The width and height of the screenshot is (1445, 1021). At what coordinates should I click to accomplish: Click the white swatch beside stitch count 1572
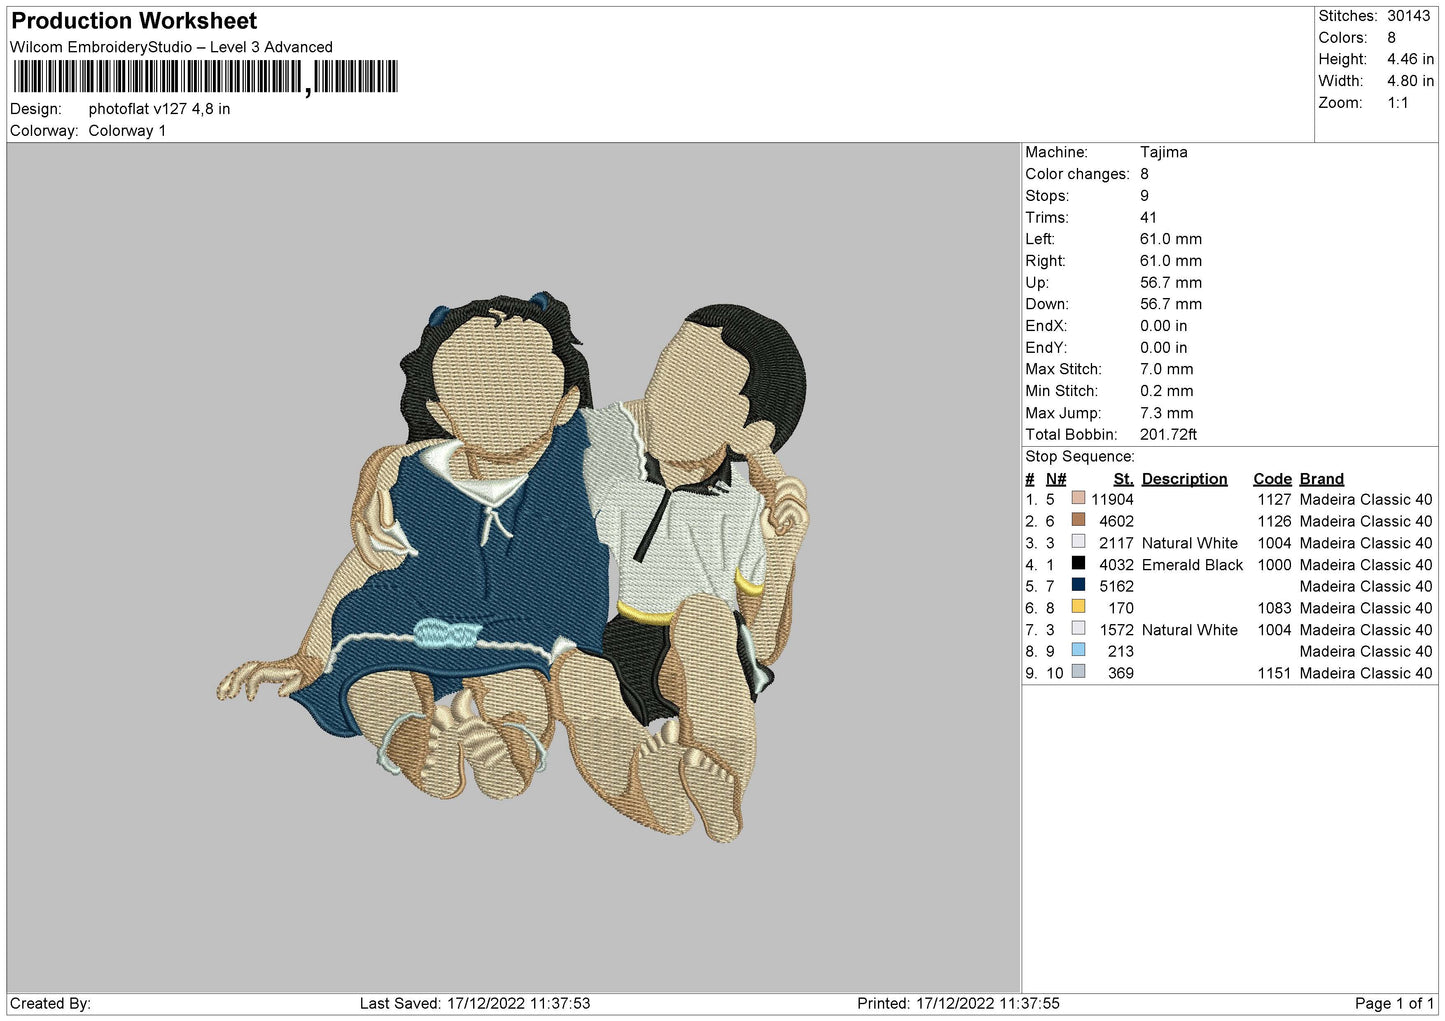(1078, 629)
